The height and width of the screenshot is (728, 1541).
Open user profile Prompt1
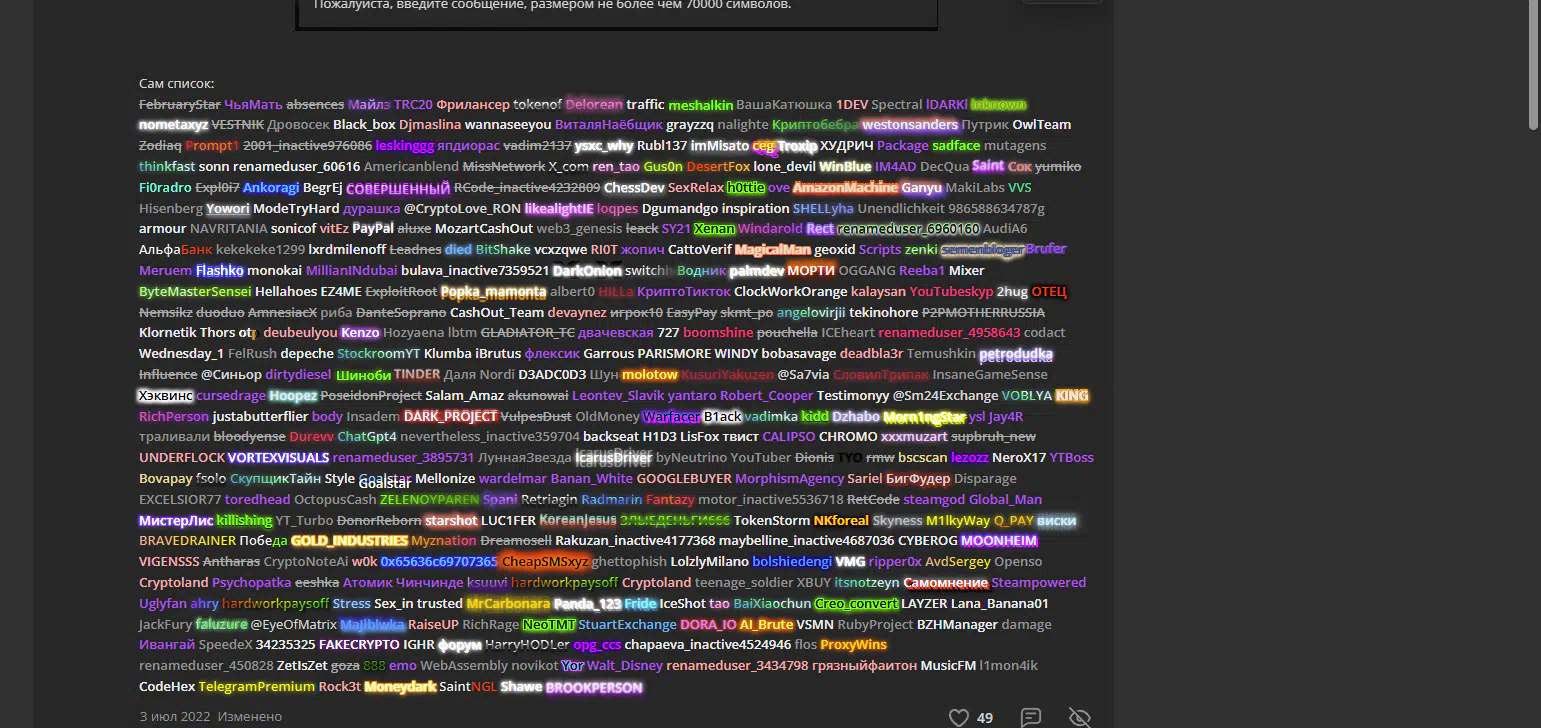pyautogui.click(x=212, y=146)
